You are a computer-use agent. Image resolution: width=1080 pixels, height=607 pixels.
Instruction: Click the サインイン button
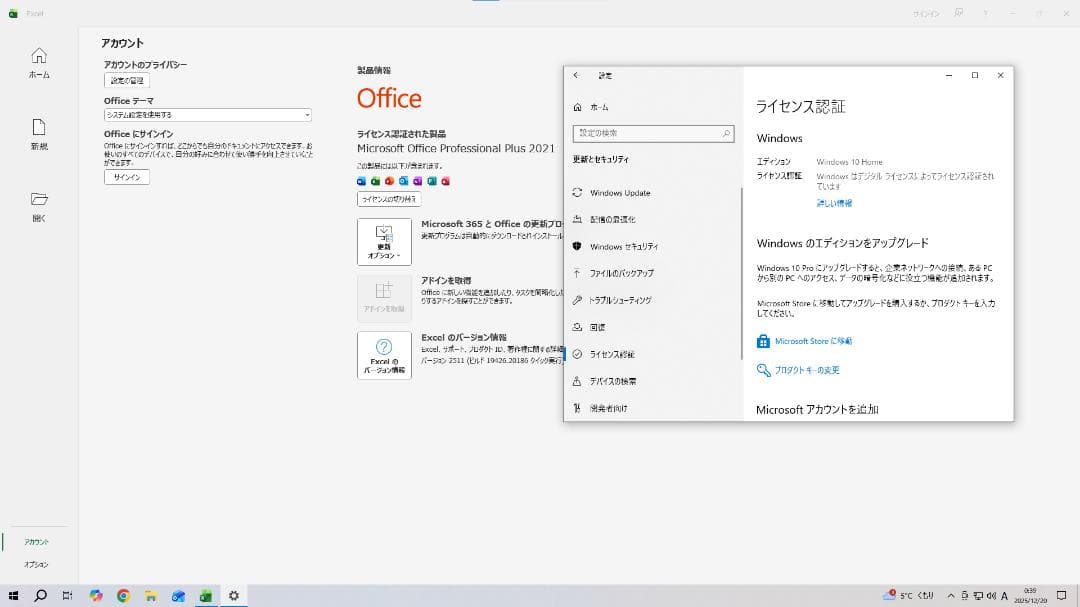click(x=125, y=177)
